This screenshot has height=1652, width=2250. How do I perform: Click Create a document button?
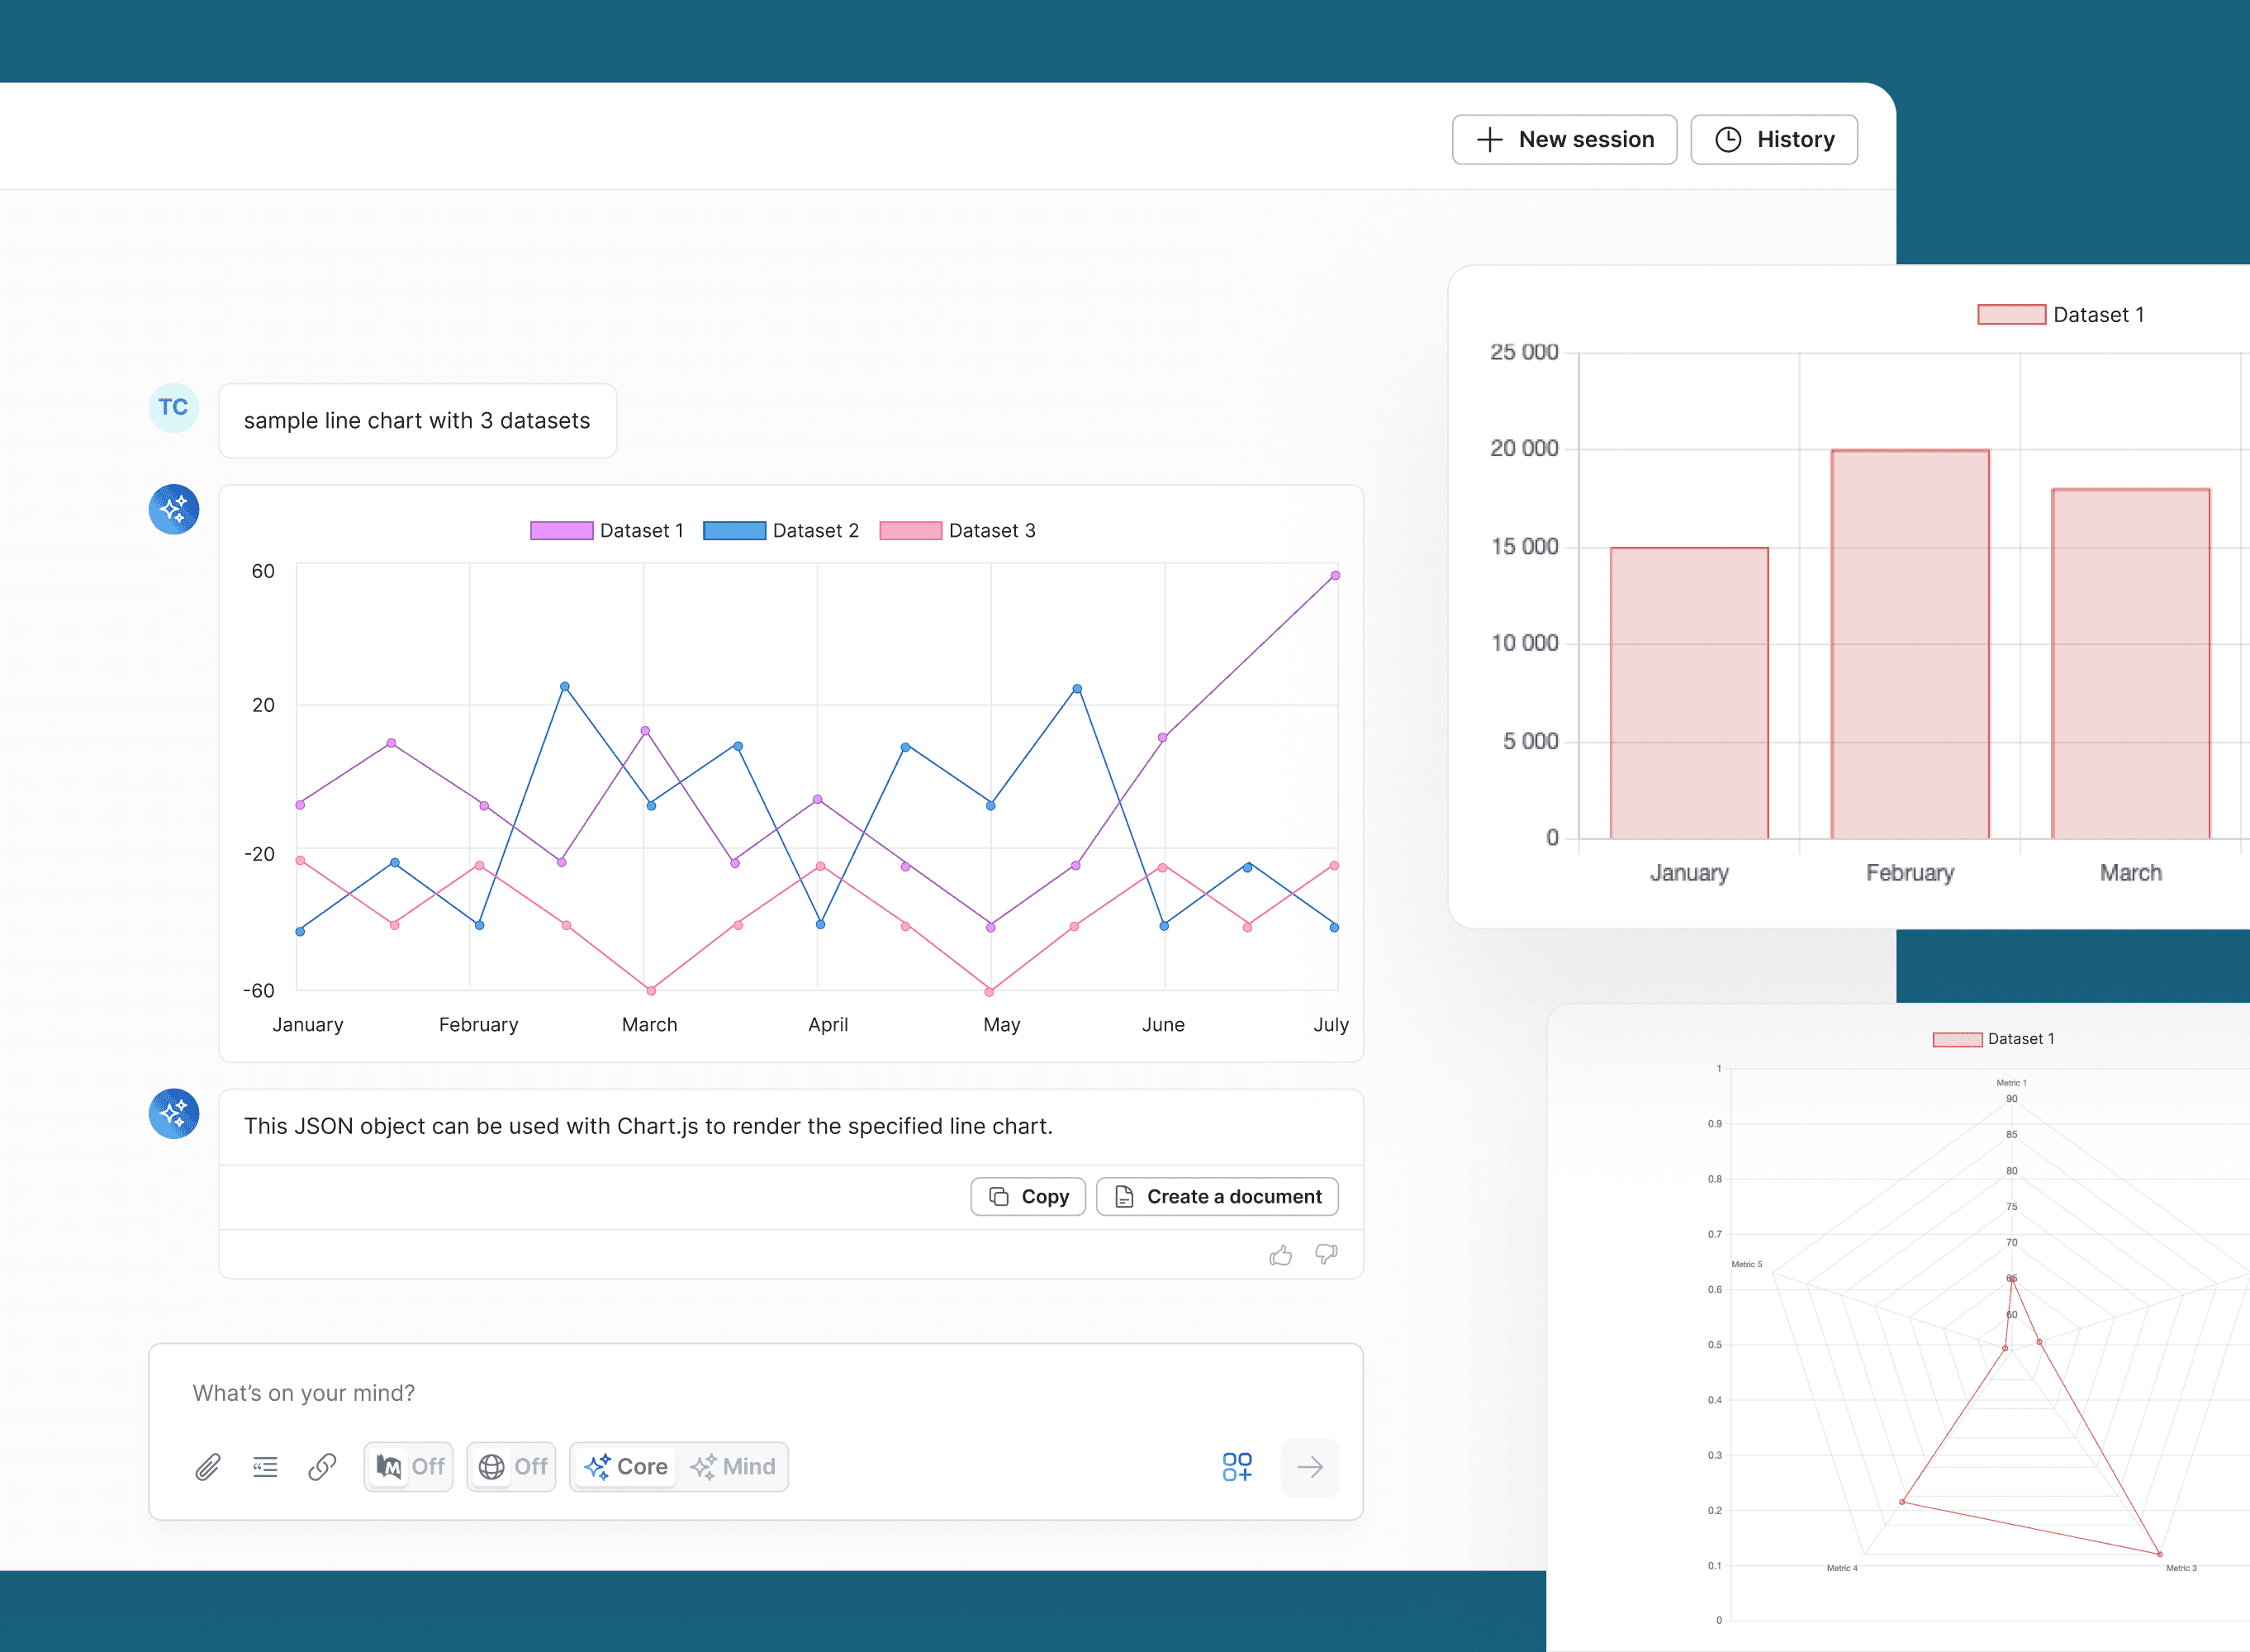1217,1196
